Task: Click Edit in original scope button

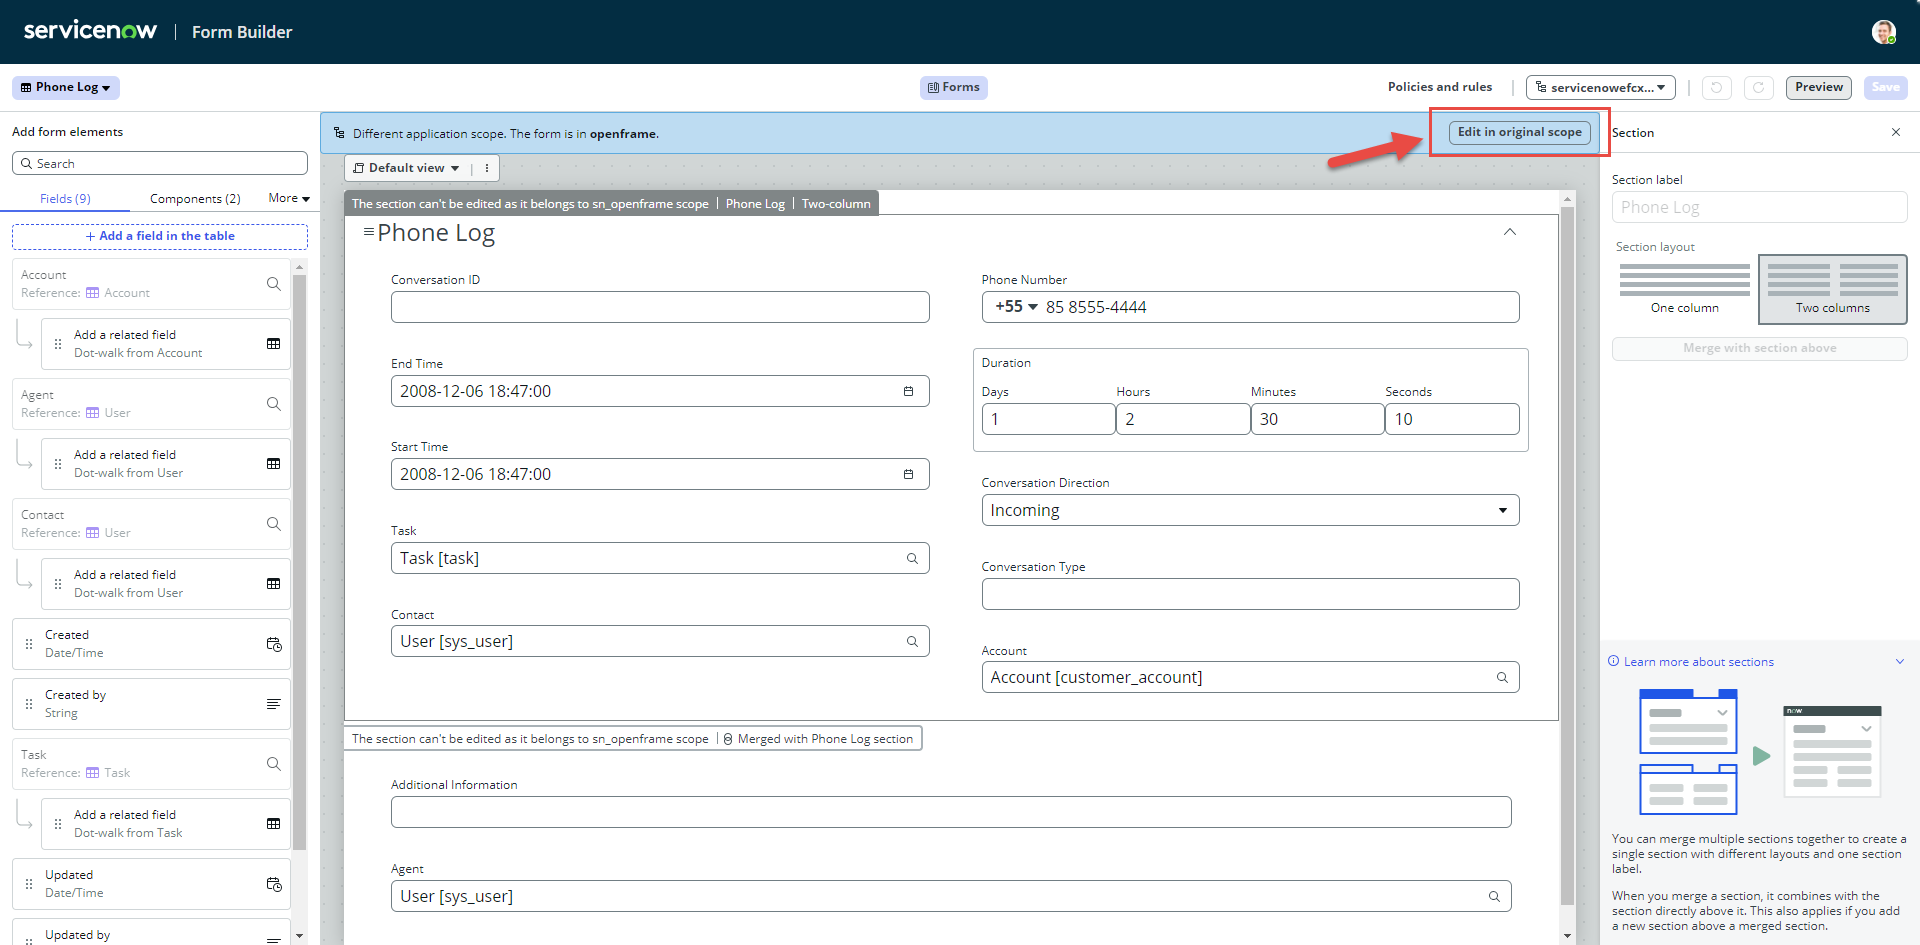Action: click(1519, 132)
